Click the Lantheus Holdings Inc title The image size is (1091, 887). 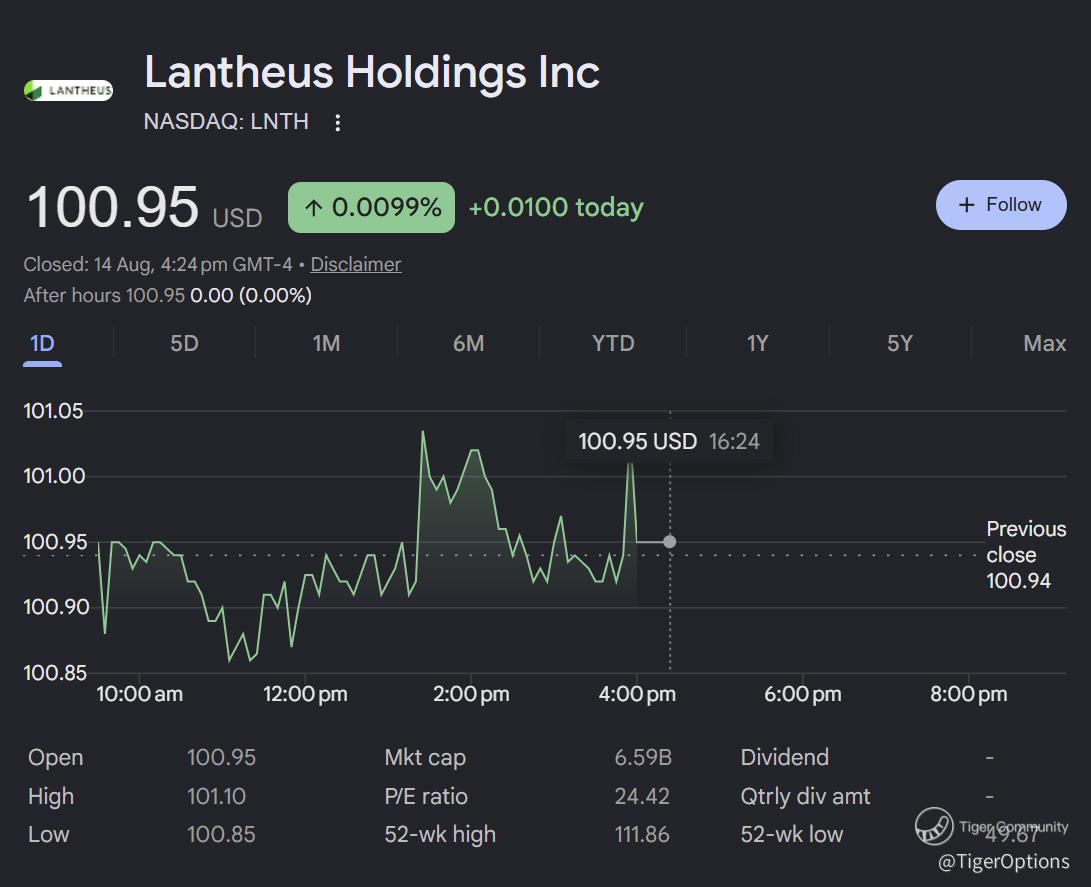pos(372,72)
